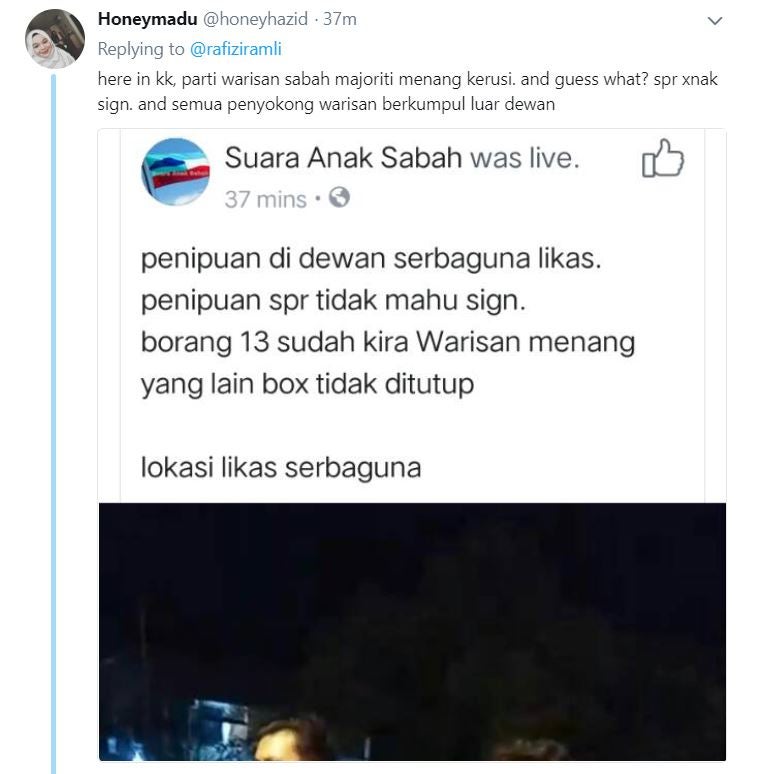The image size is (759, 774).
Task: Open the Honeymadu display name link
Action: point(148,19)
